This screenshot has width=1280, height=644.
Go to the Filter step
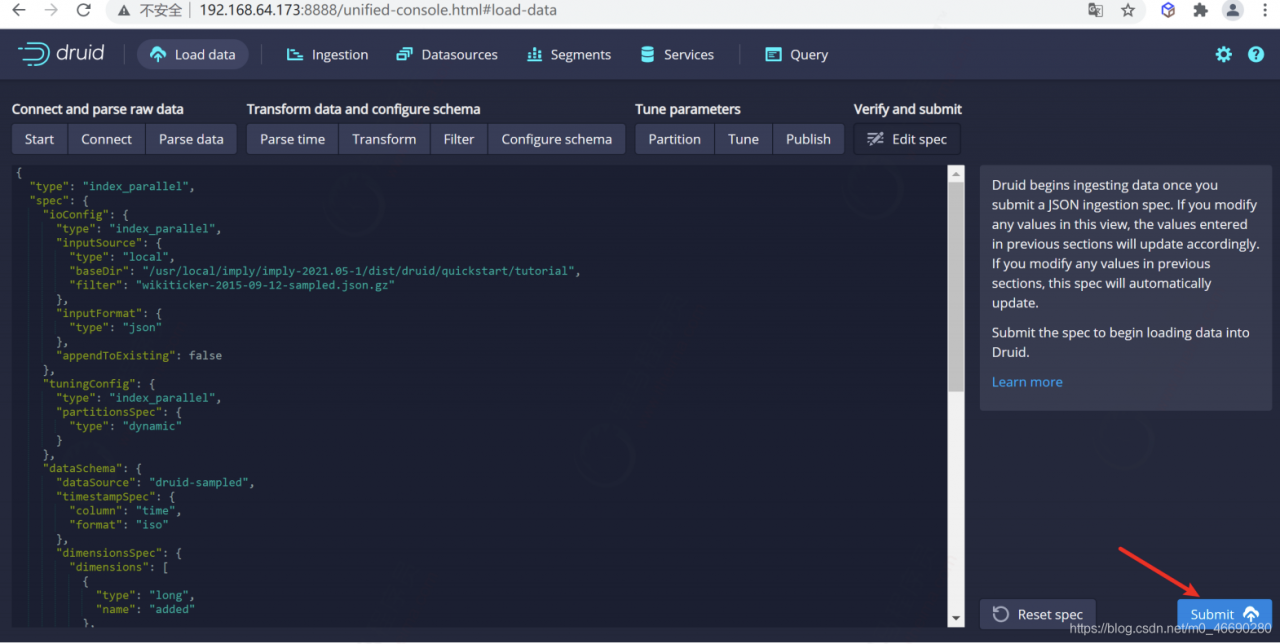(x=459, y=139)
